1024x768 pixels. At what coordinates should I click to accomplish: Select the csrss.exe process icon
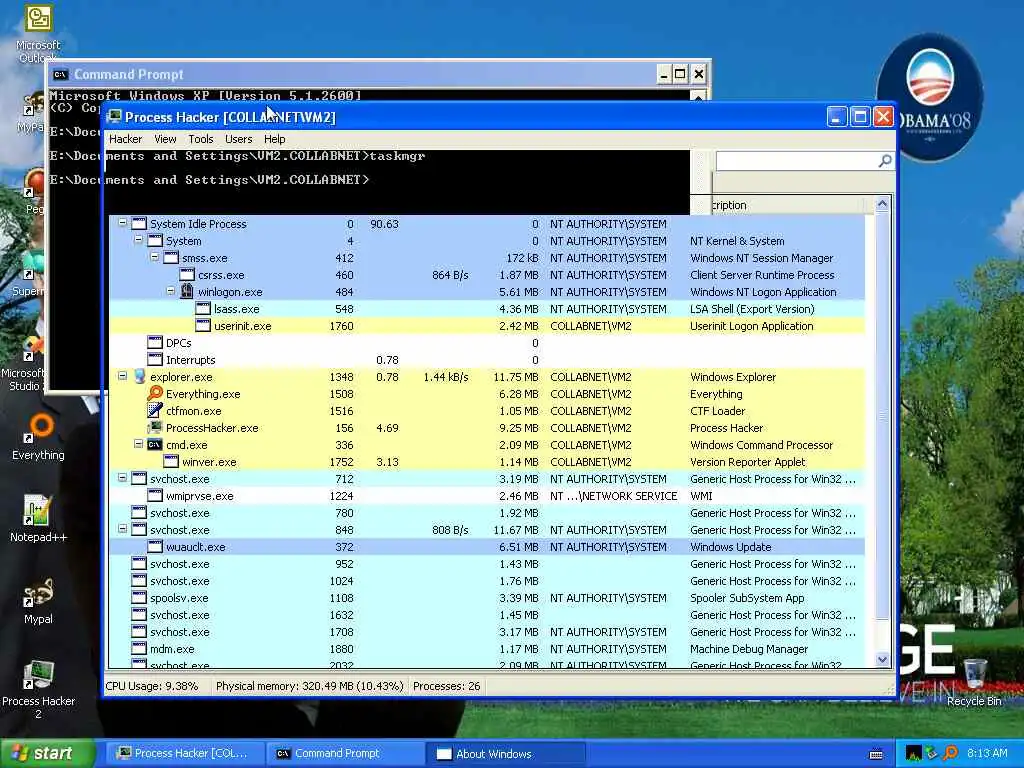[187, 274]
